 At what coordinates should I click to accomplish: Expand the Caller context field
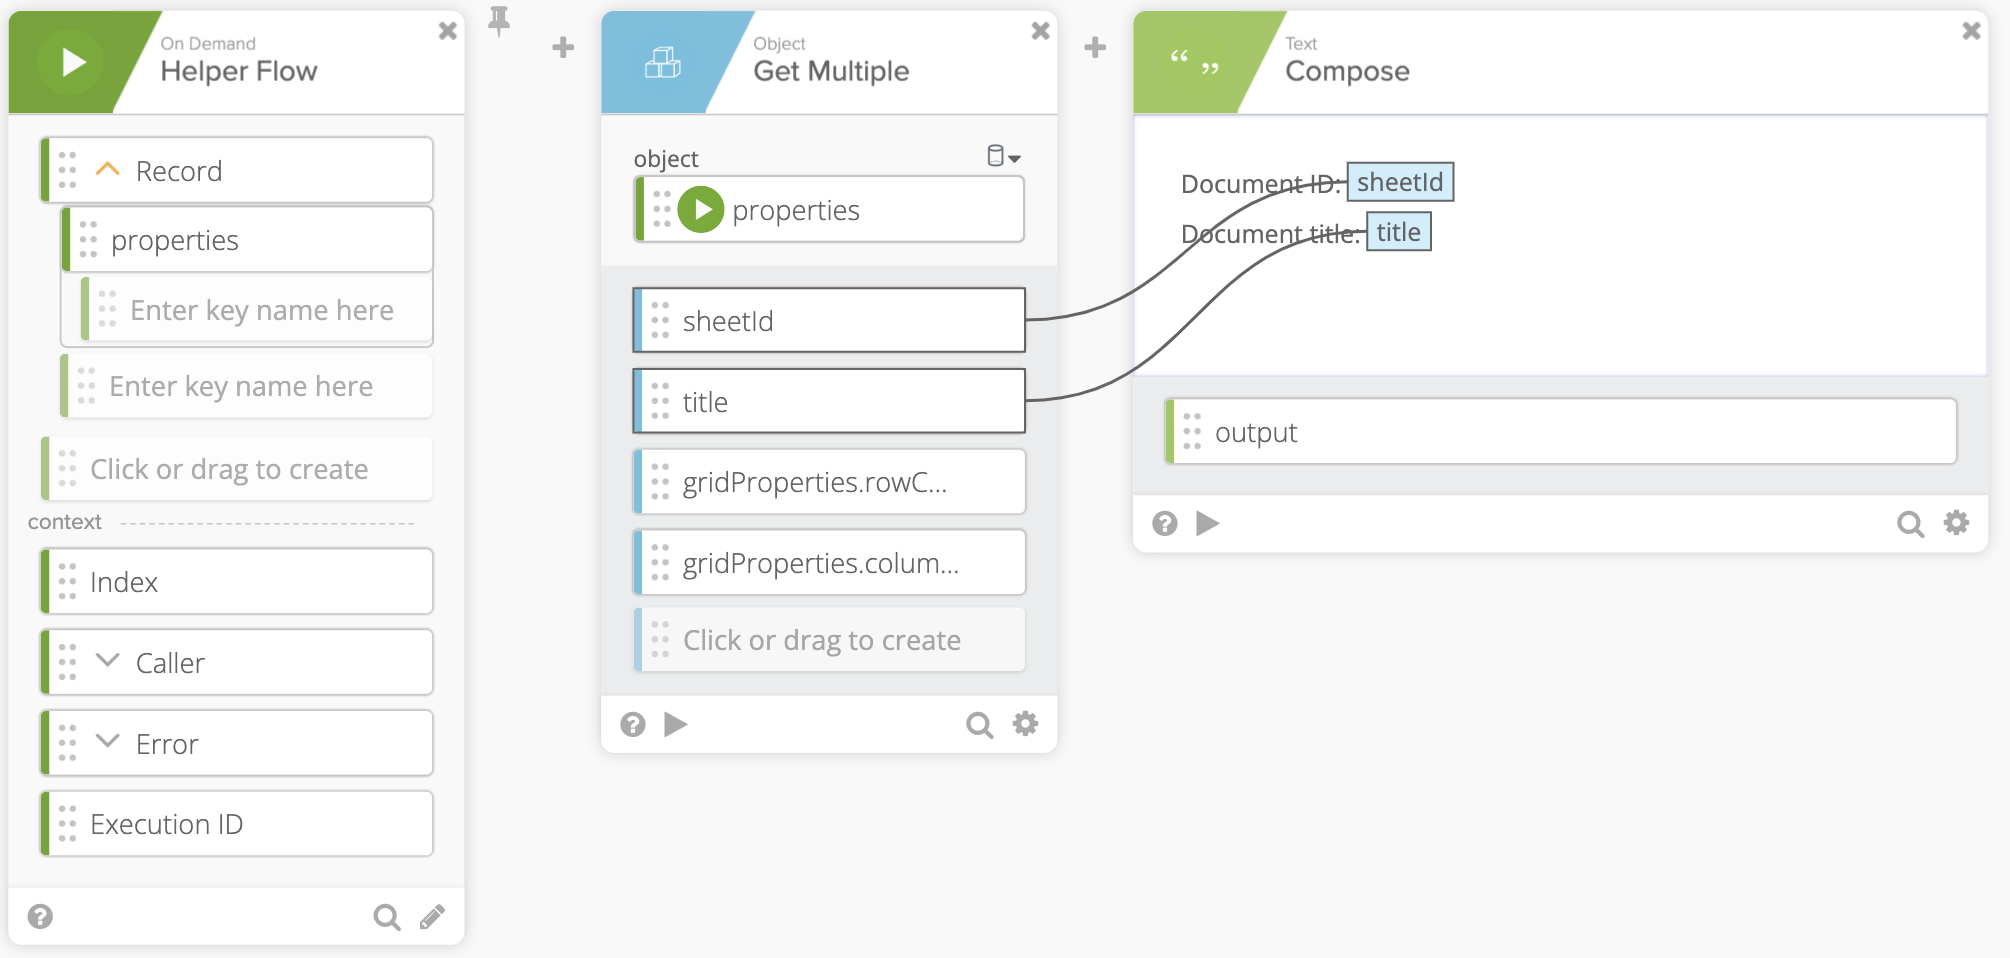pyautogui.click(x=108, y=661)
